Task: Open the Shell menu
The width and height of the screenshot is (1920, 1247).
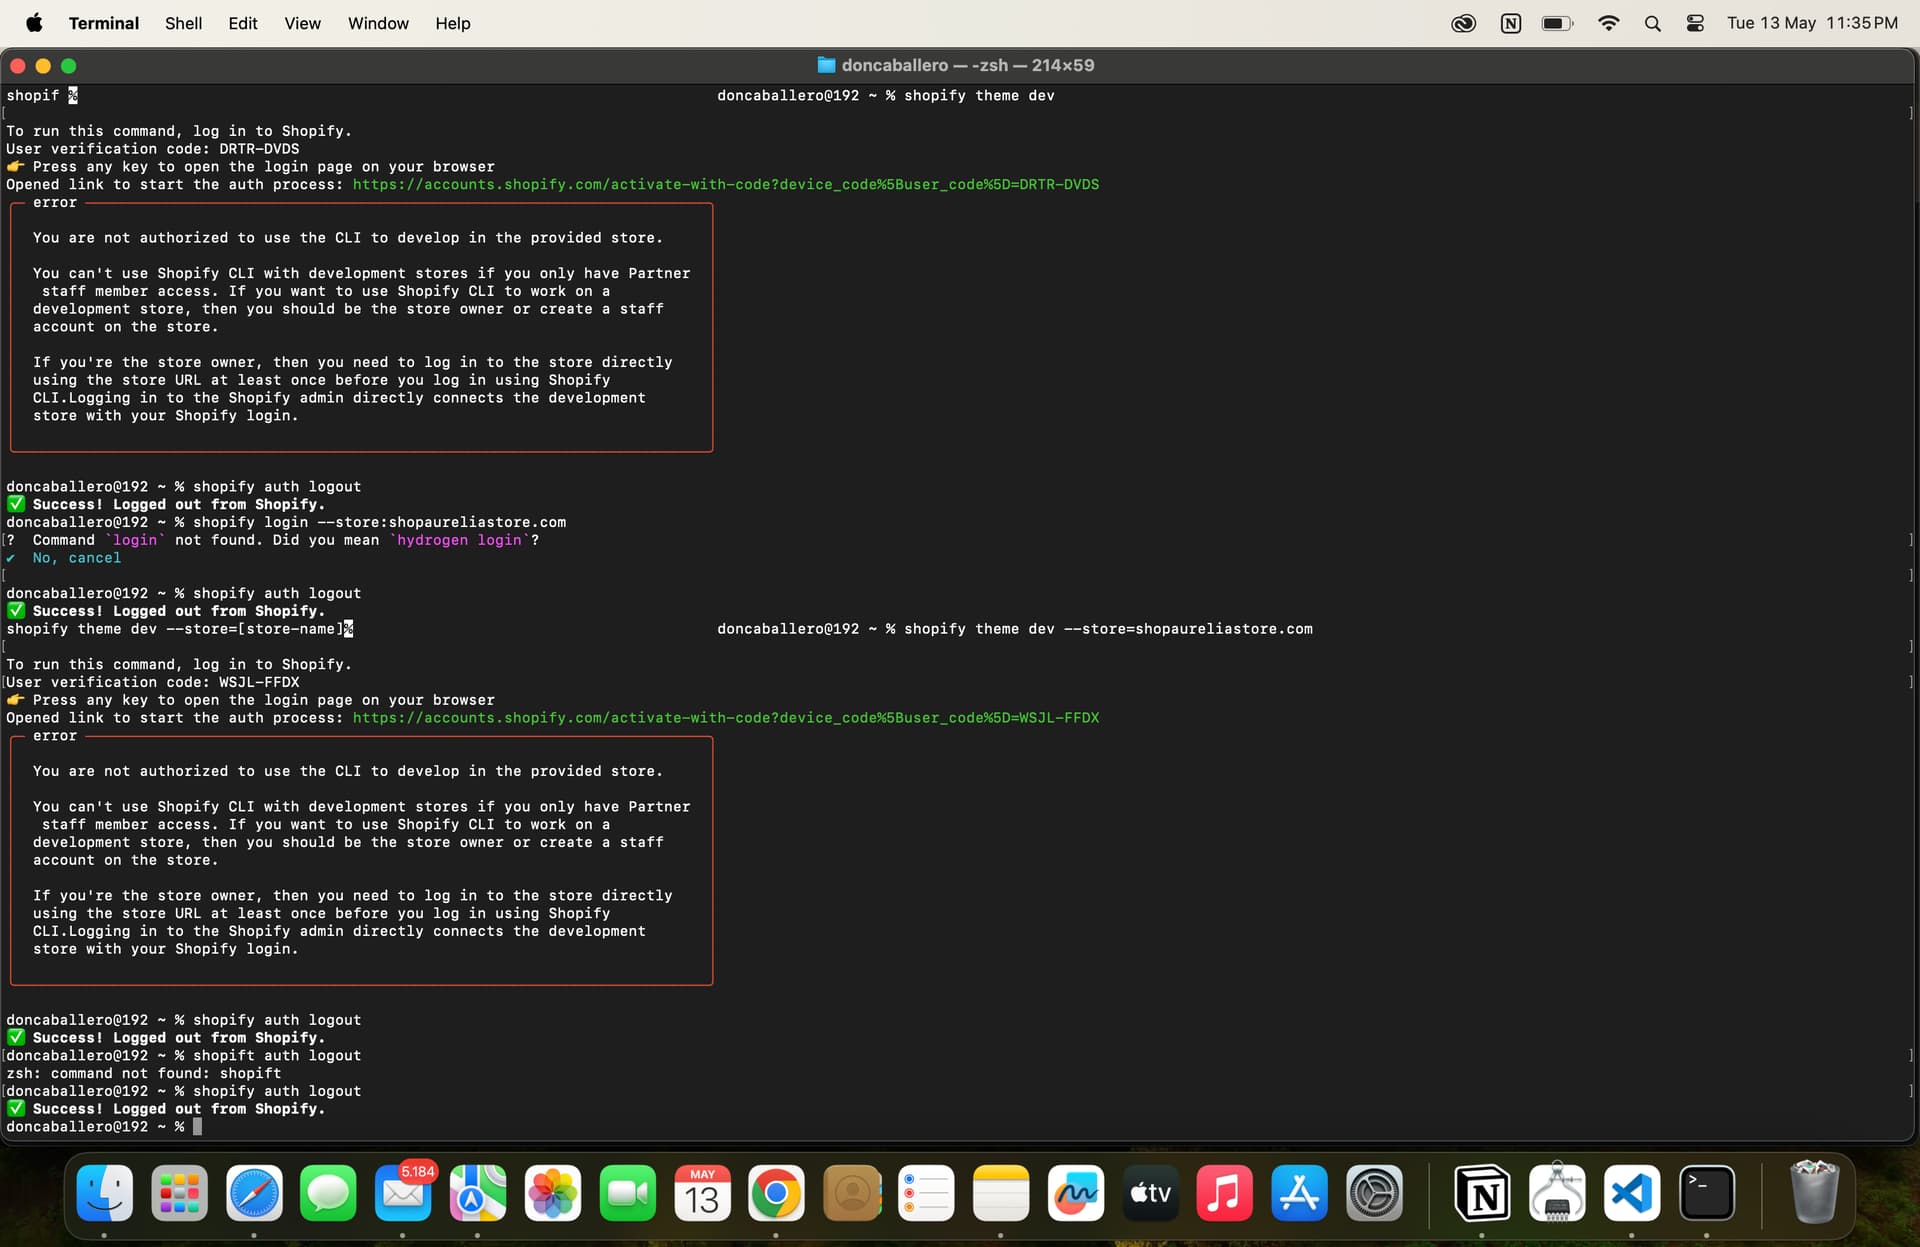Action: pyautogui.click(x=183, y=23)
